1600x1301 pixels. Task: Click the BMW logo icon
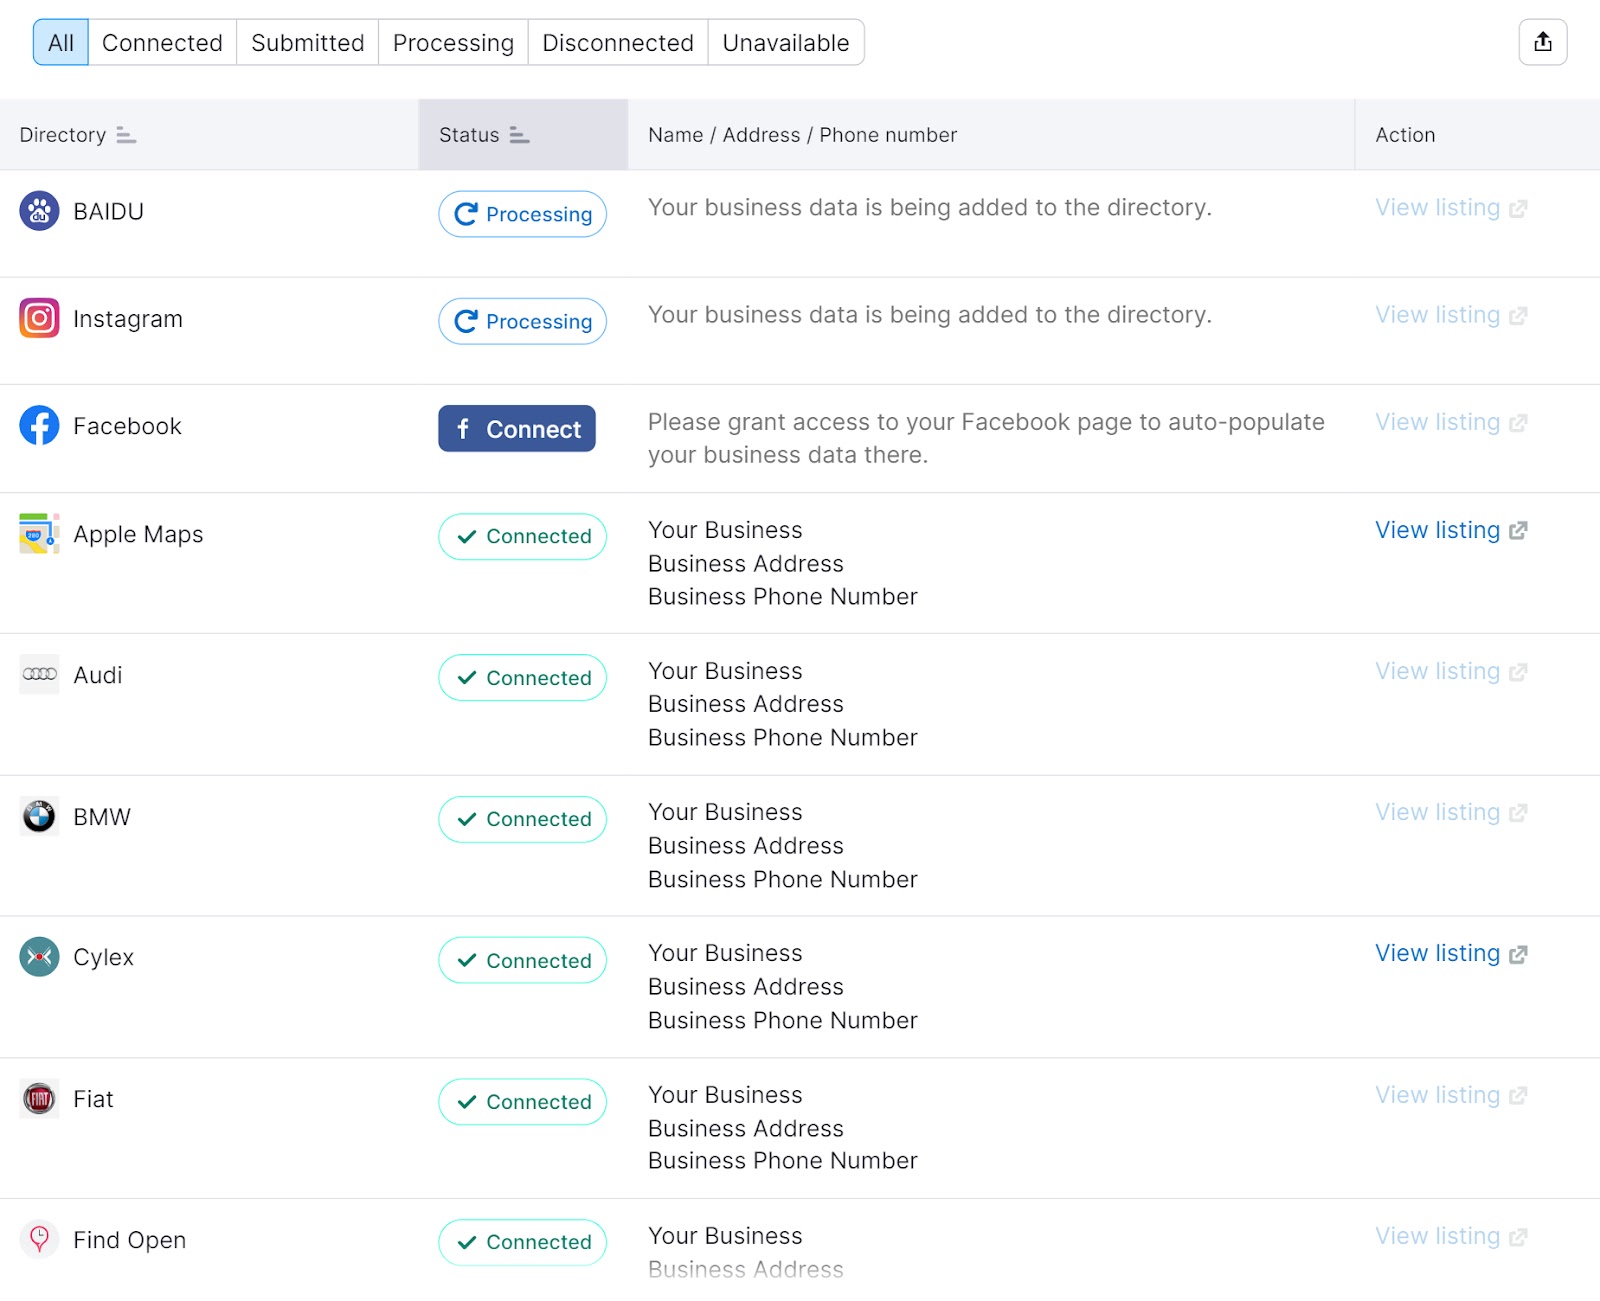[39, 816]
